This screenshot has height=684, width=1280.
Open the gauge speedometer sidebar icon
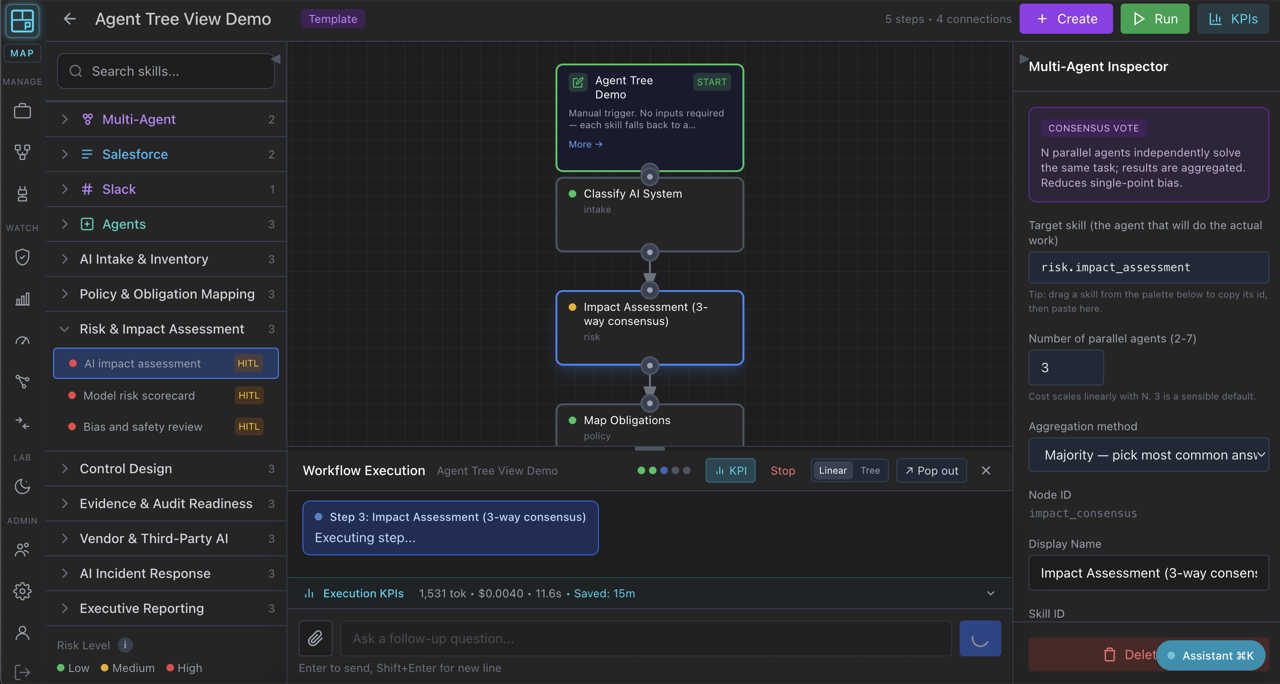[x=22, y=340]
